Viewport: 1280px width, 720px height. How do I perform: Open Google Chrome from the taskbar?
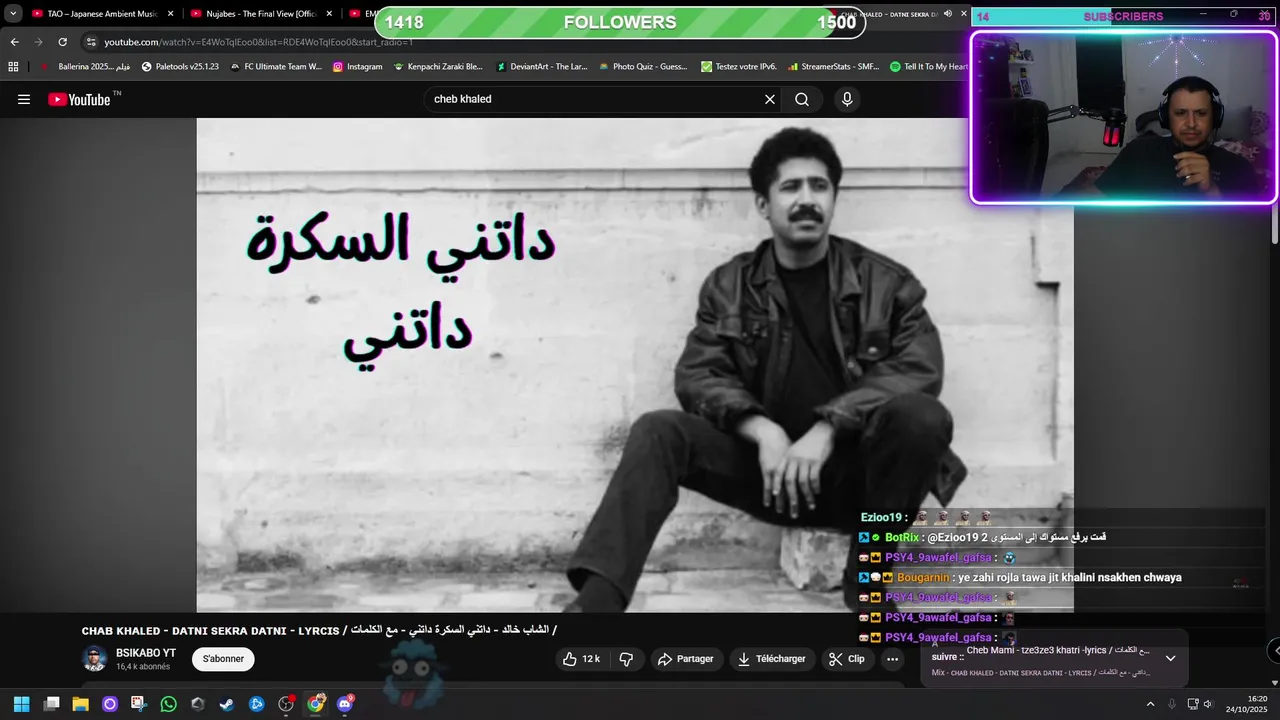(315, 704)
